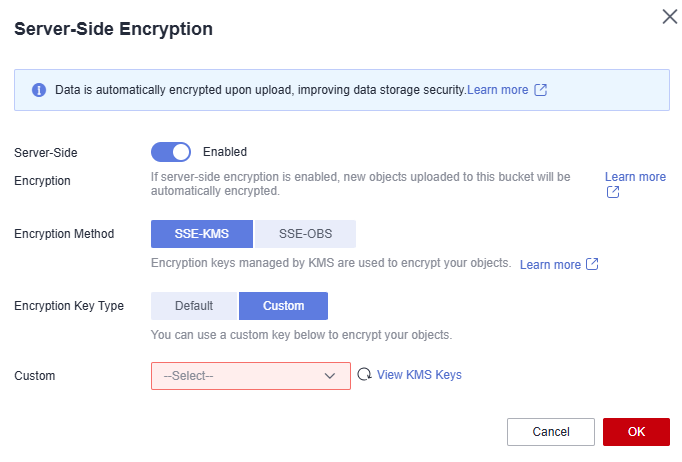
Task: Select SSE-KMS encryption method
Action: pos(202,234)
